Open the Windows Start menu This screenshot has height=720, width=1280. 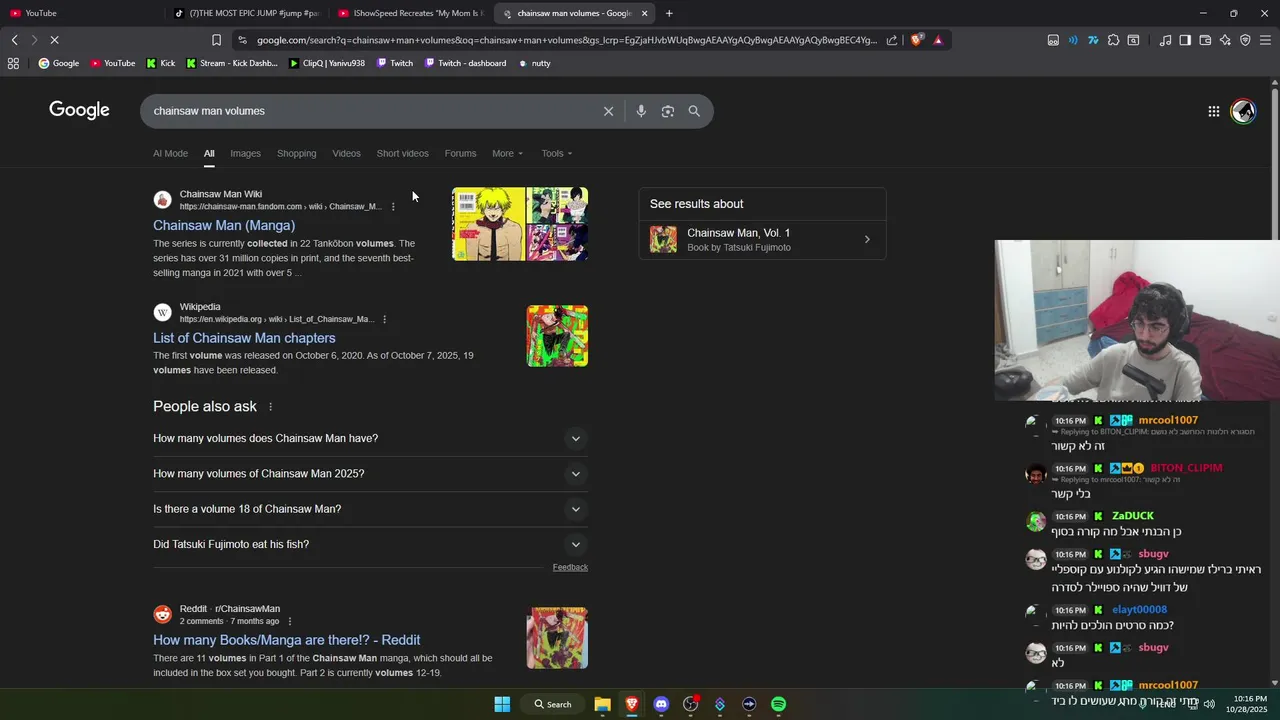tap(502, 704)
